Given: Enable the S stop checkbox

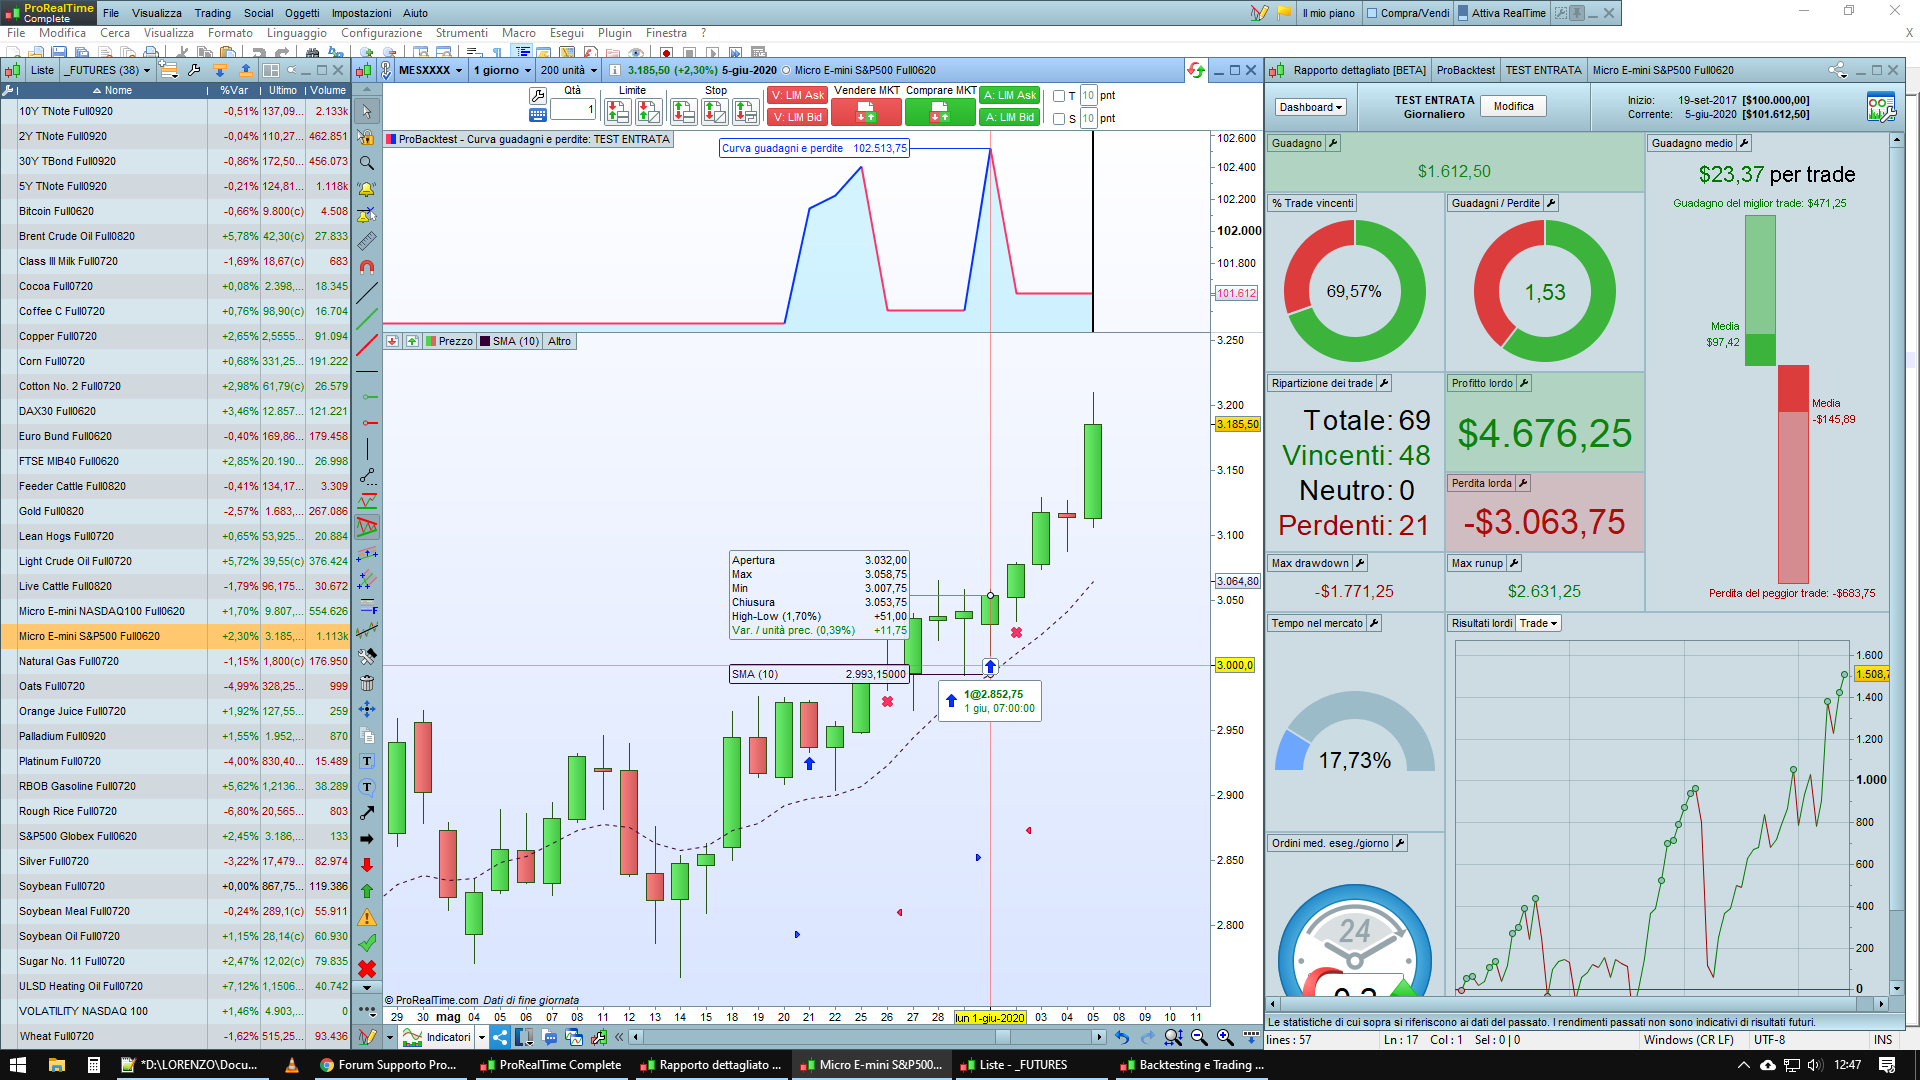Looking at the screenshot, I should pos(1059,119).
